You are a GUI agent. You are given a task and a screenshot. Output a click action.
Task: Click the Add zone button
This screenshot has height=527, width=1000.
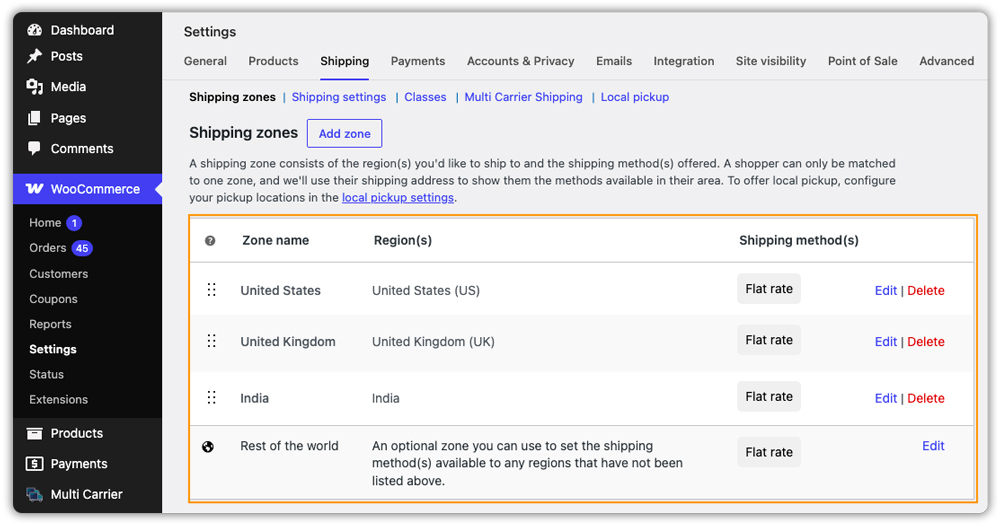[x=344, y=133]
